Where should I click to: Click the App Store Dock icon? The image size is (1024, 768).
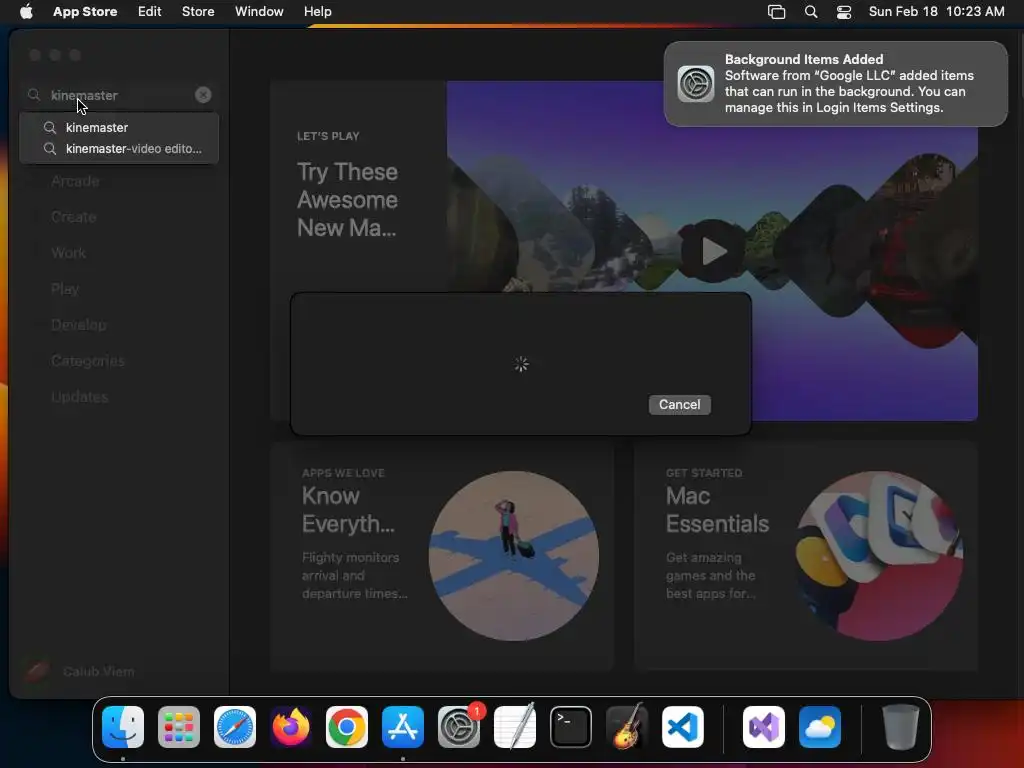403,727
